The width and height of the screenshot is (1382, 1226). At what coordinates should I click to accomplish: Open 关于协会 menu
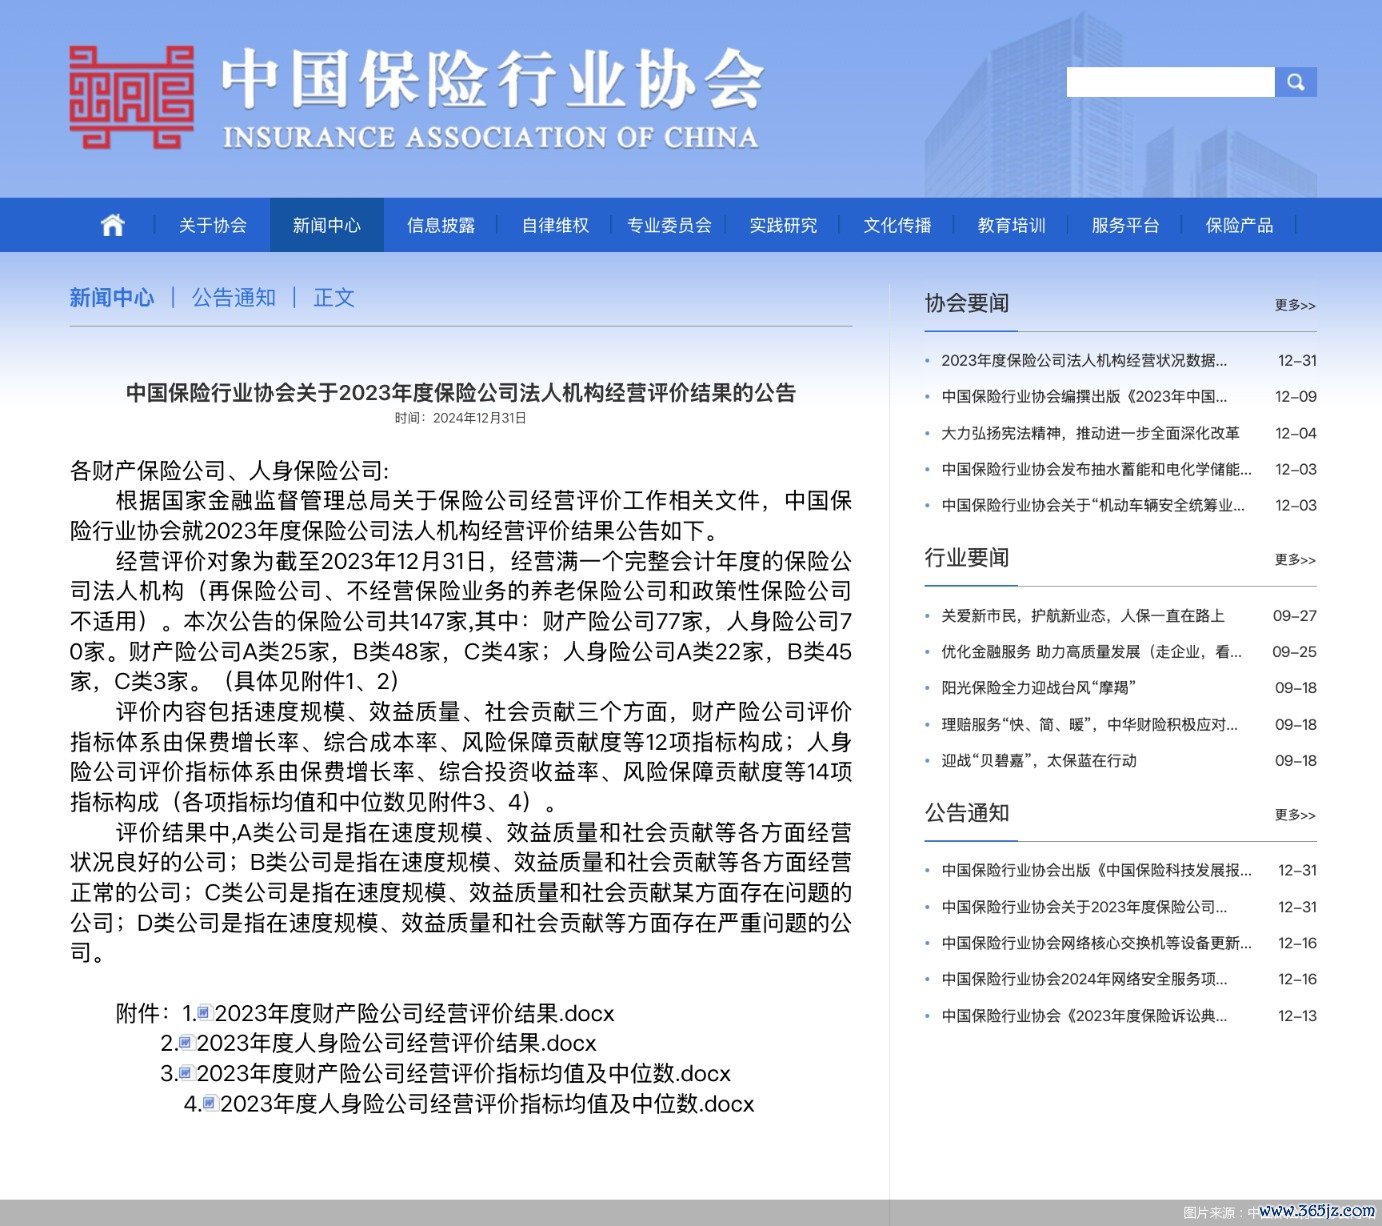[213, 225]
